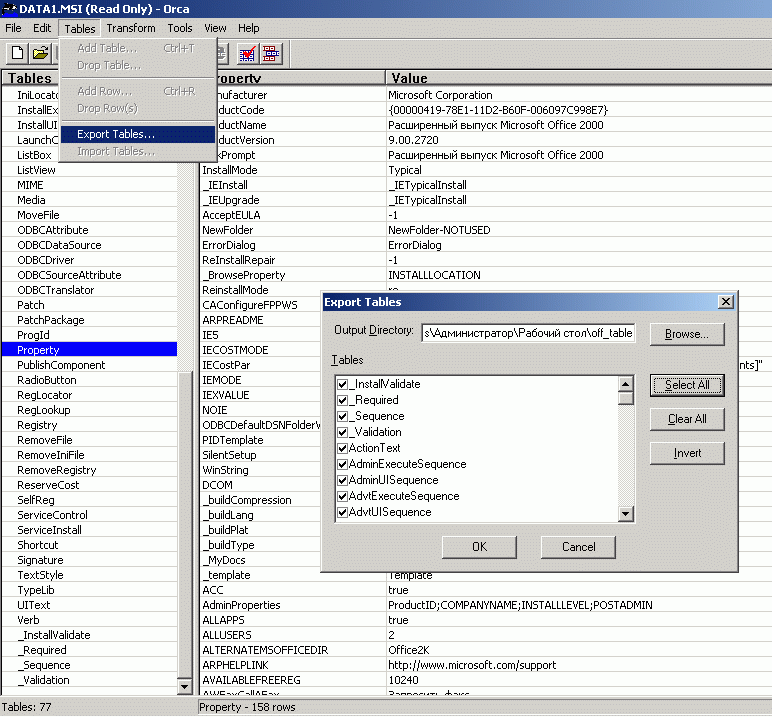Click the Validate toolbar icon with red checkmark
Viewport: 772px width, 717px height.
coord(247,53)
